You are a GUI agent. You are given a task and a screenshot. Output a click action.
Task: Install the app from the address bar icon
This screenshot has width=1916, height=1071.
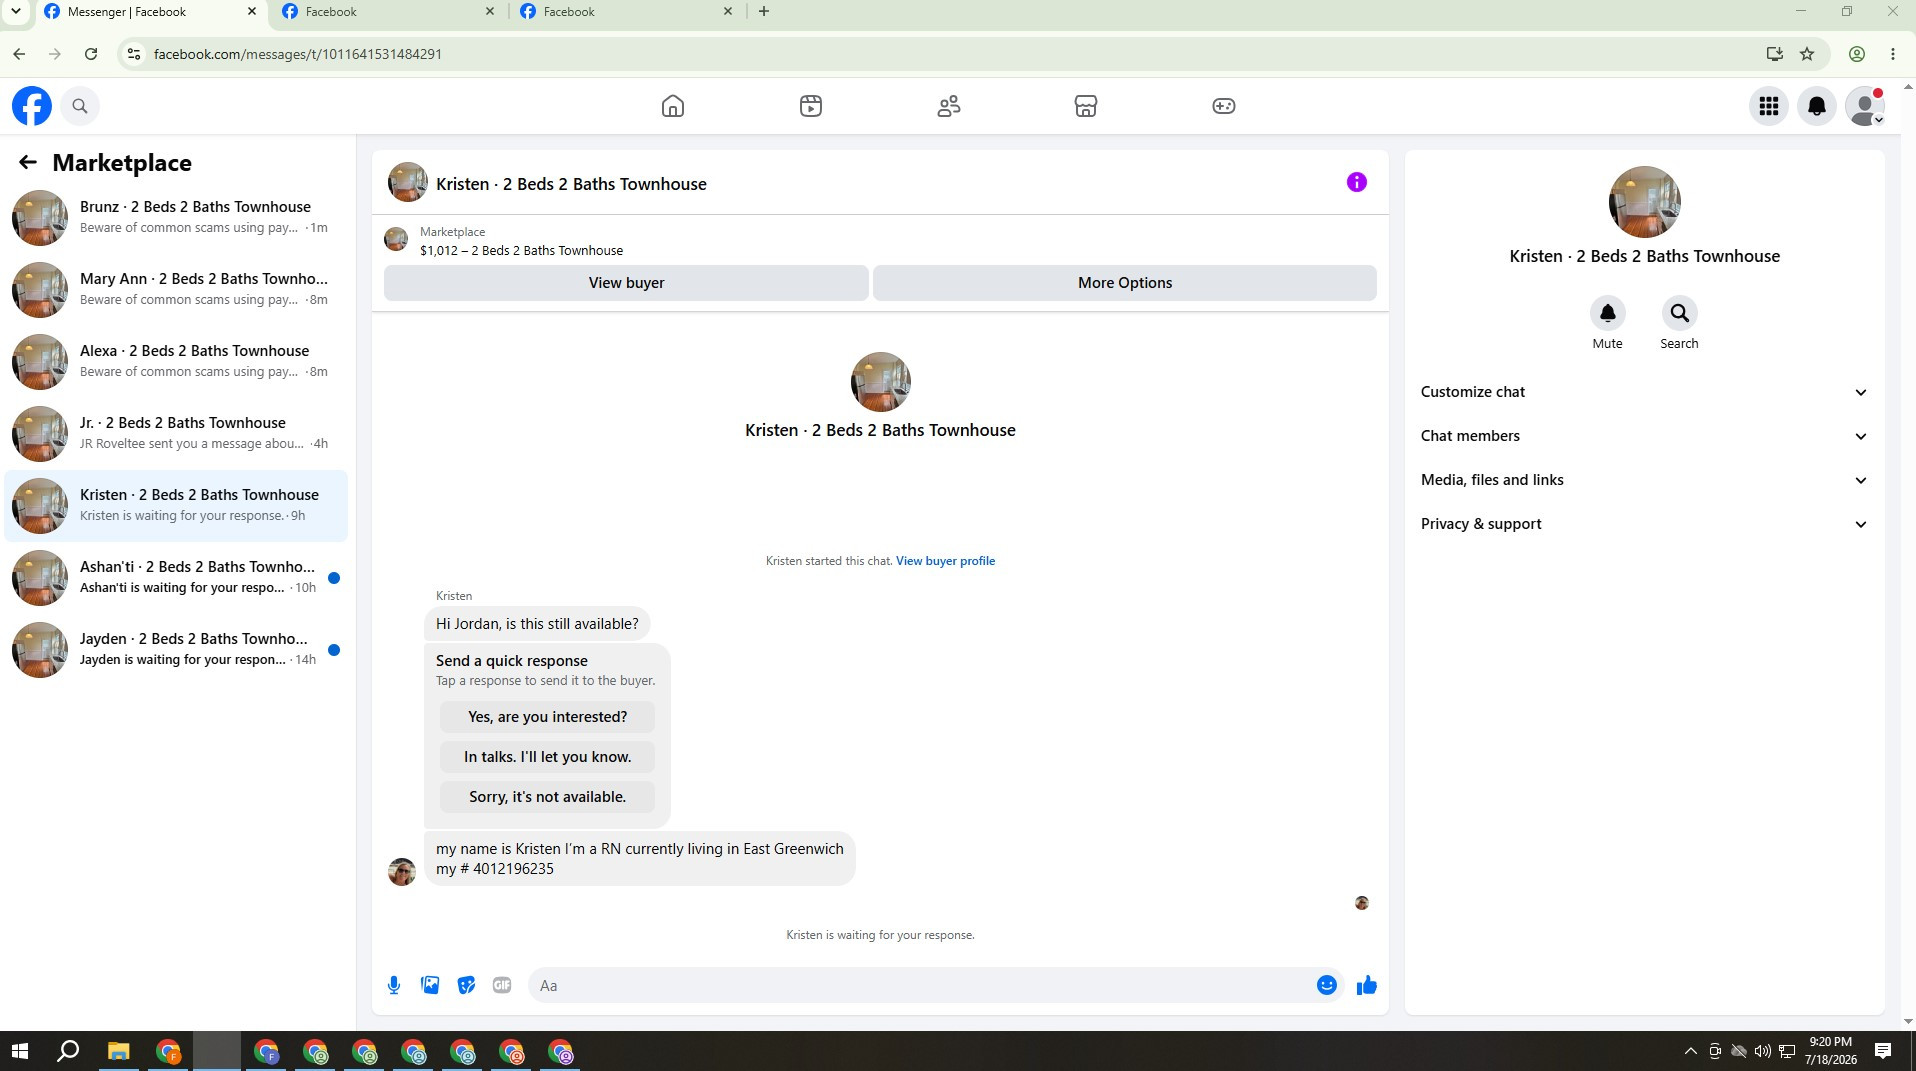1775,54
